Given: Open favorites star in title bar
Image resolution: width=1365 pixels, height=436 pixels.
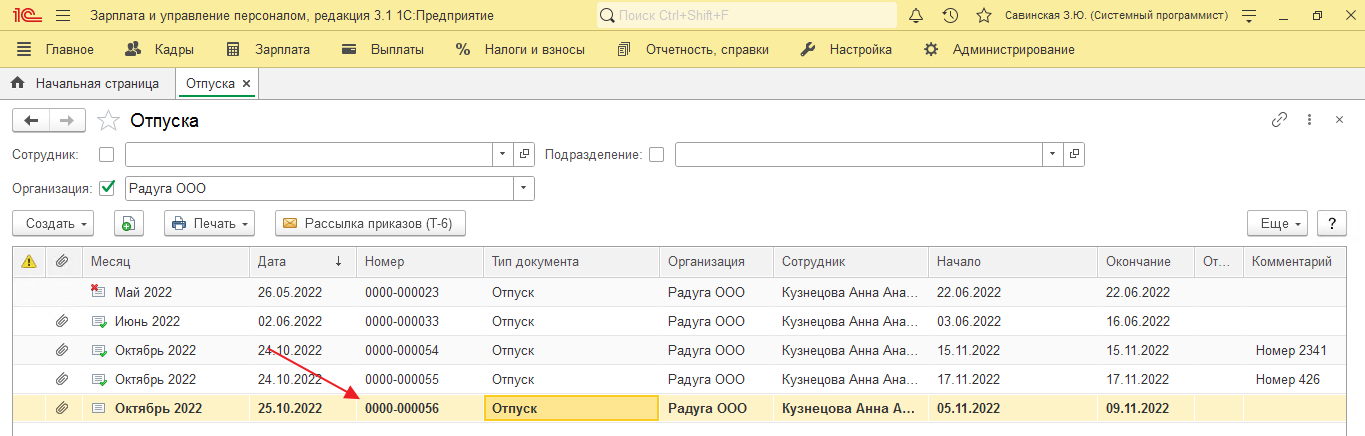Looking at the screenshot, I should pyautogui.click(x=984, y=16).
